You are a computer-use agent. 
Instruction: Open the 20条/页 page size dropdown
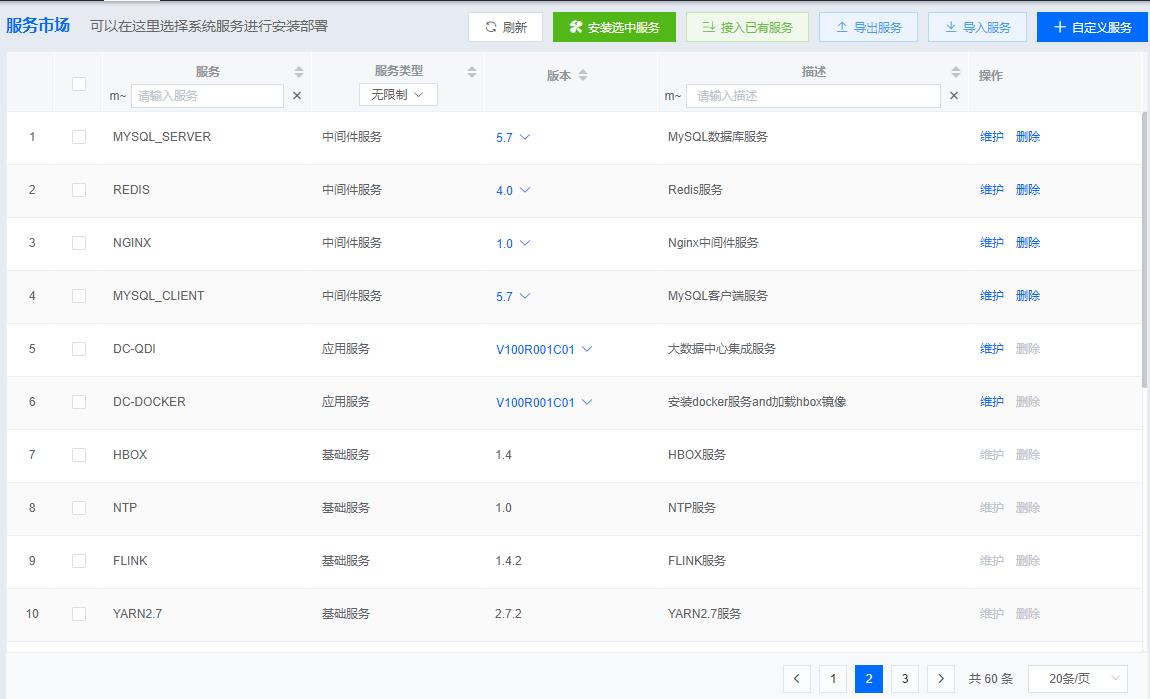[x=1078, y=678]
